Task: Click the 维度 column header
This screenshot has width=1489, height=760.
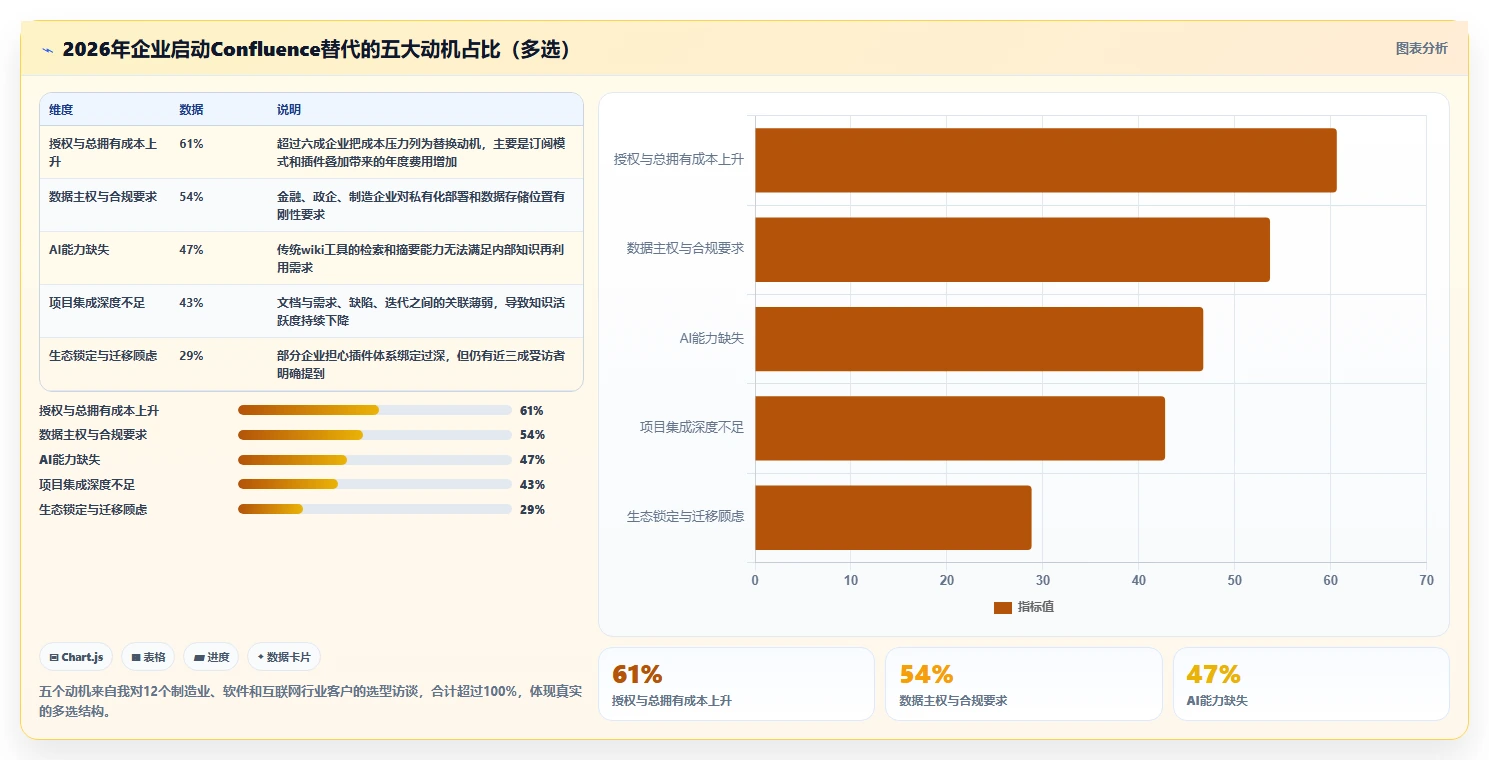Action: coord(61,110)
